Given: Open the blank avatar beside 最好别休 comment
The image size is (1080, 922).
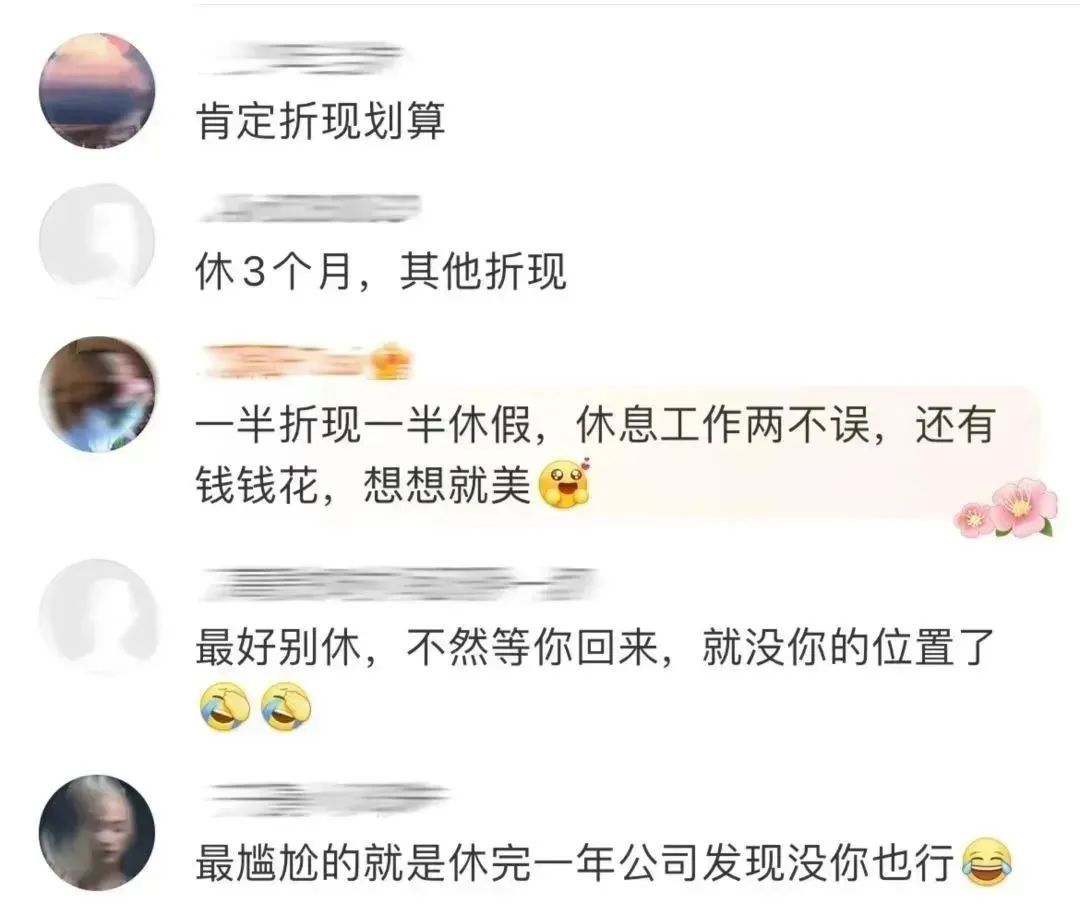Looking at the screenshot, I should coord(96,616).
